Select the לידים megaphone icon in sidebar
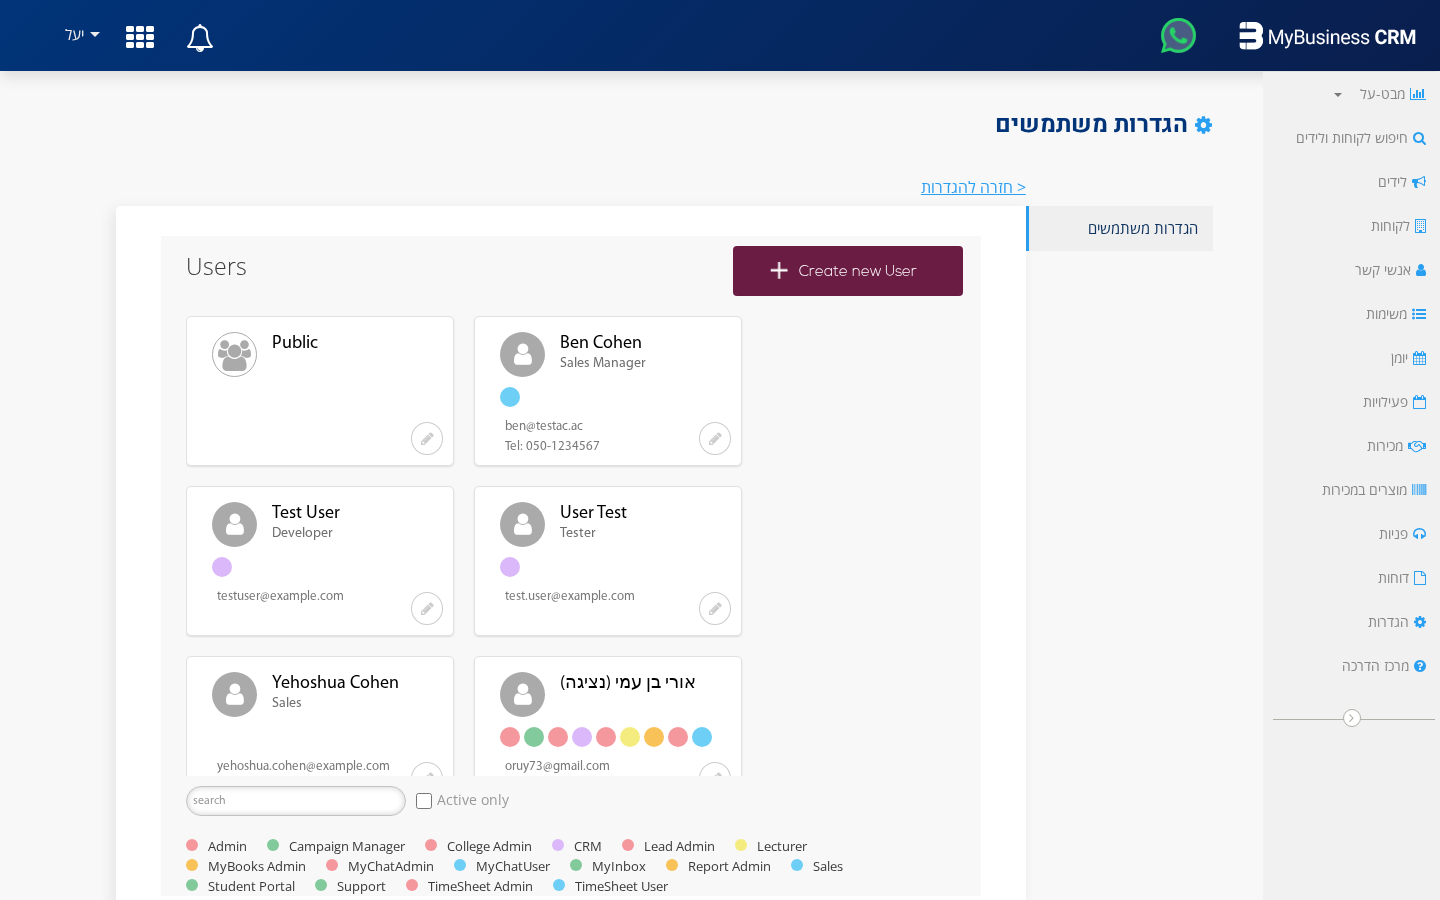Viewport: 1440px width, 900px height. [1419, 182]
